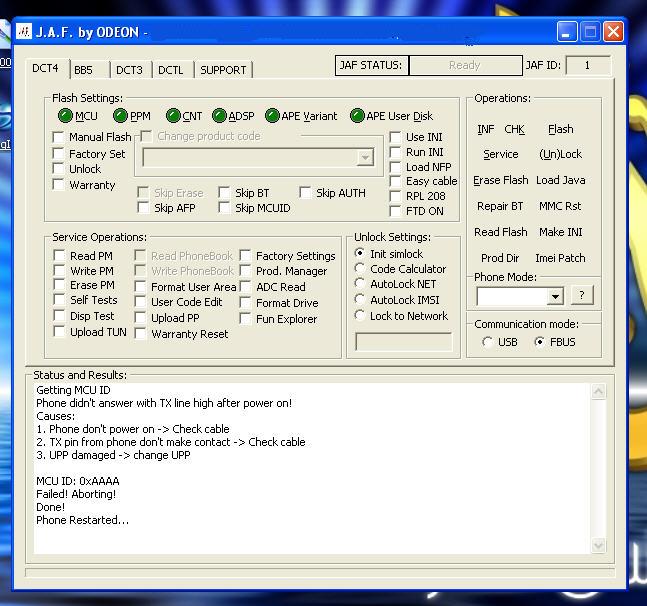647x606 pixels.
Task: Check the ADC Read option
Action: pyautogui.click(x=245, y=286)
